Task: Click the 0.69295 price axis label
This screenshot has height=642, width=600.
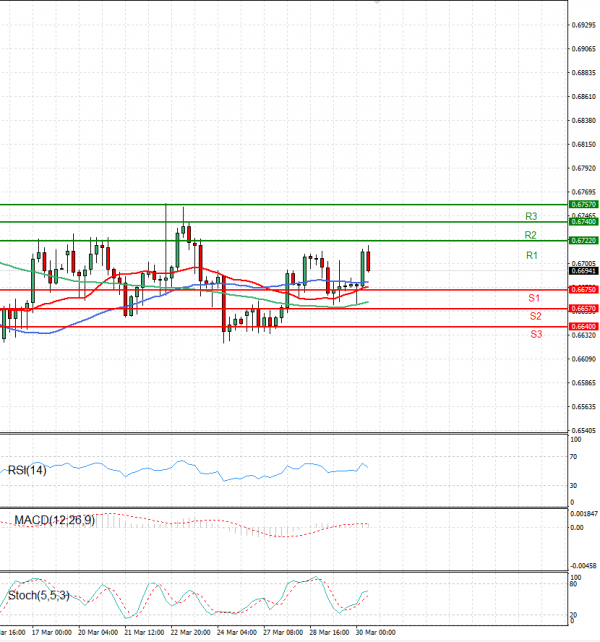Action: point(584,24)
